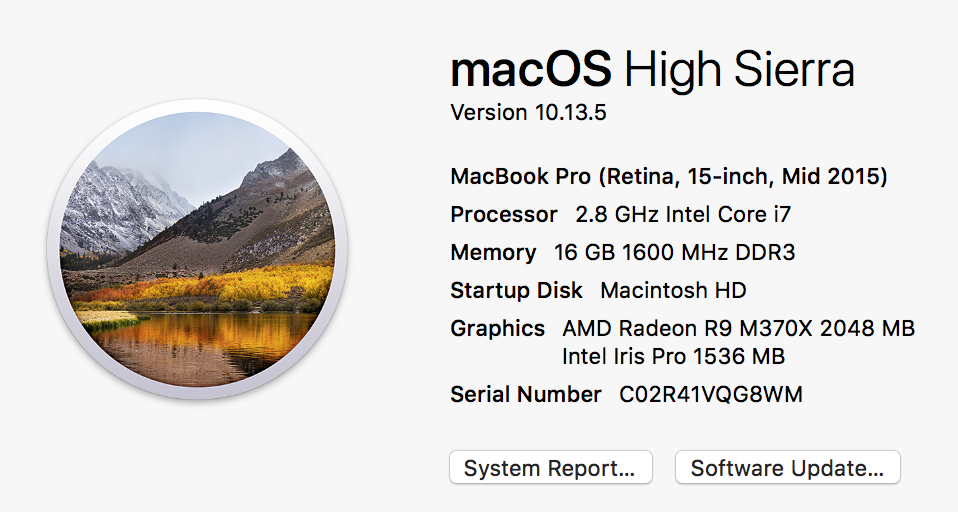The height and width of the screenshot is (512, 958).
Task: Click the Serial Number label
Action: tap(526, 395)
